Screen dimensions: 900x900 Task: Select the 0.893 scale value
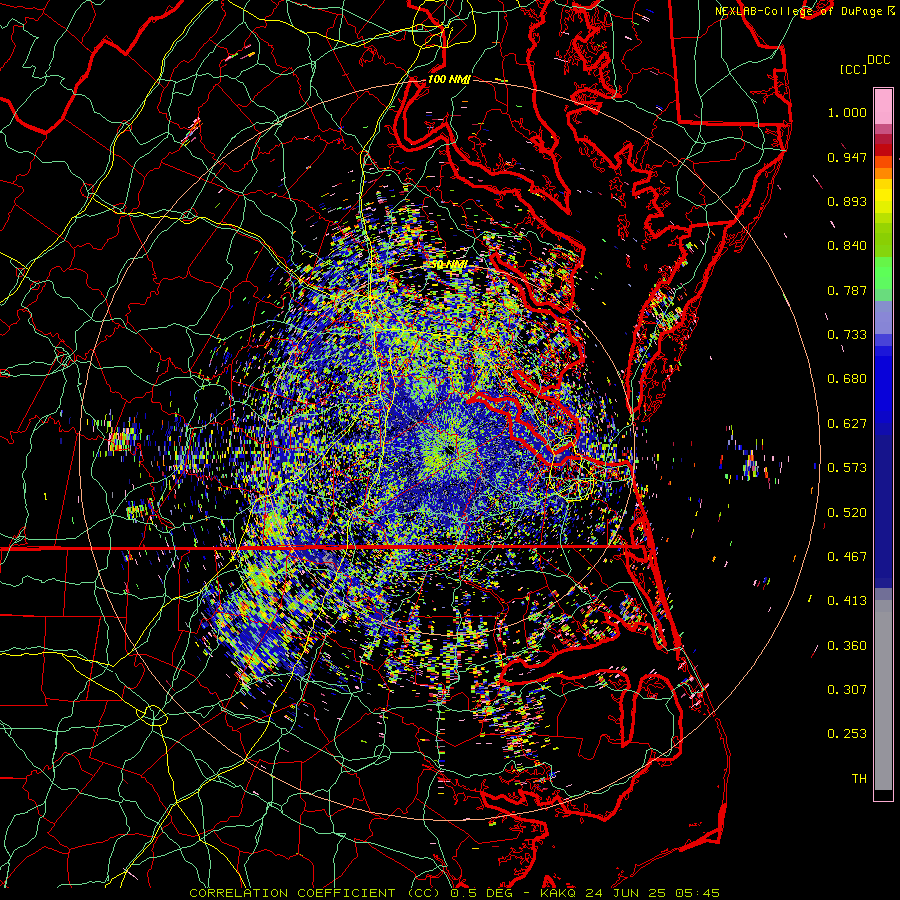point(847,201)
